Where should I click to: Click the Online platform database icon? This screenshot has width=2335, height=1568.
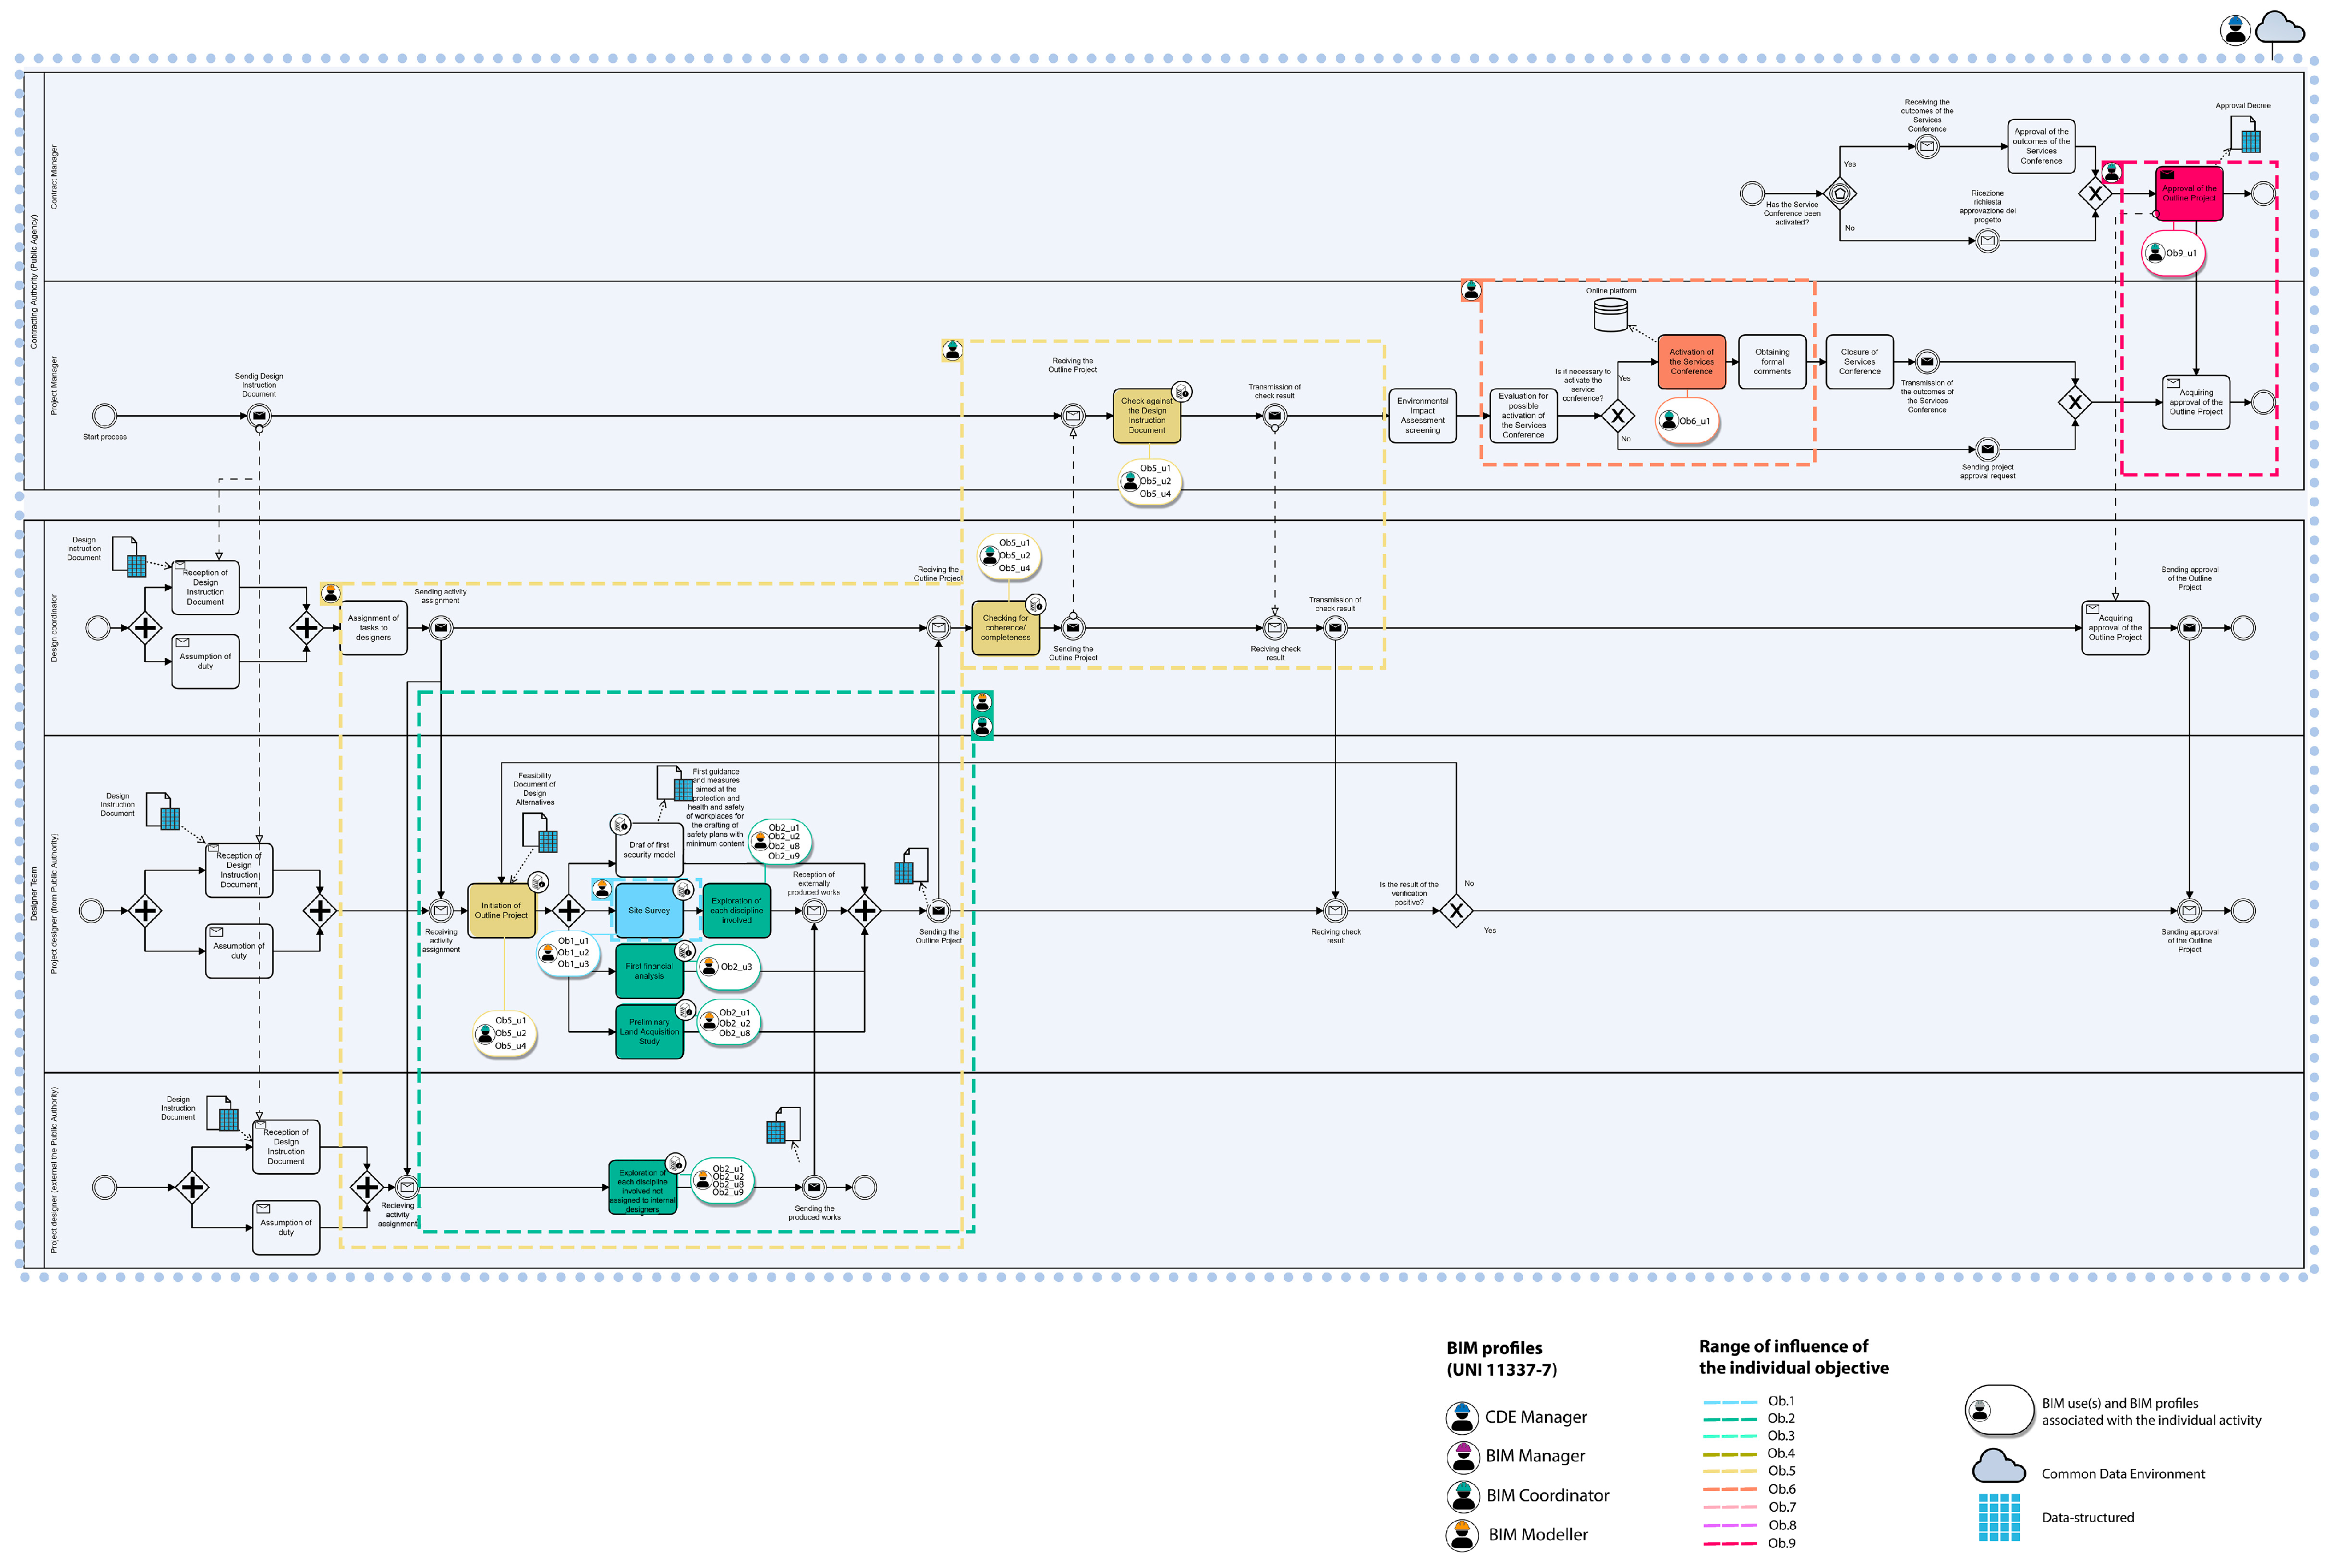pyautogui.click(x=1610, y=315)
